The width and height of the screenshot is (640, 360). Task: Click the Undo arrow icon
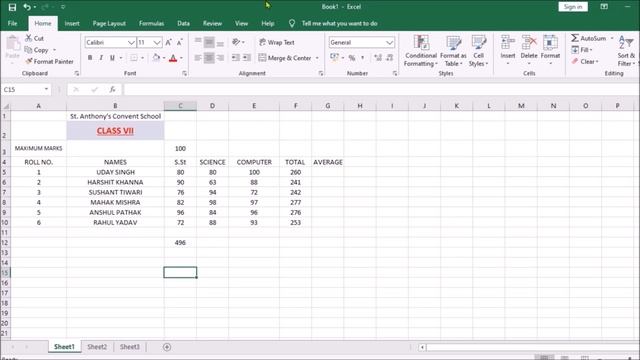point(27,7)
